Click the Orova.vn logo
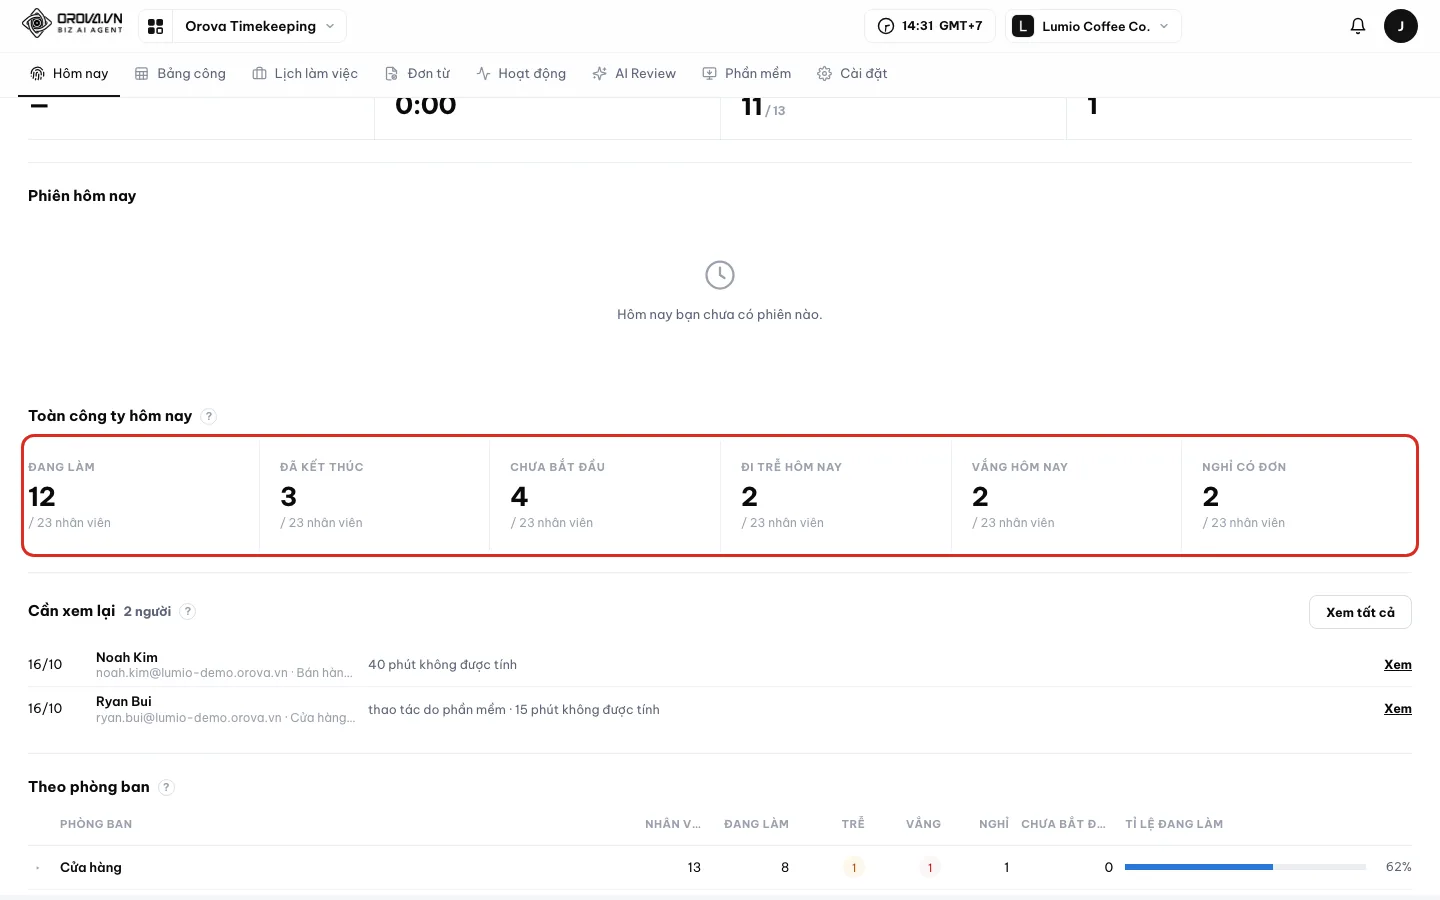The image size is (1440, 900). point(72,23)
